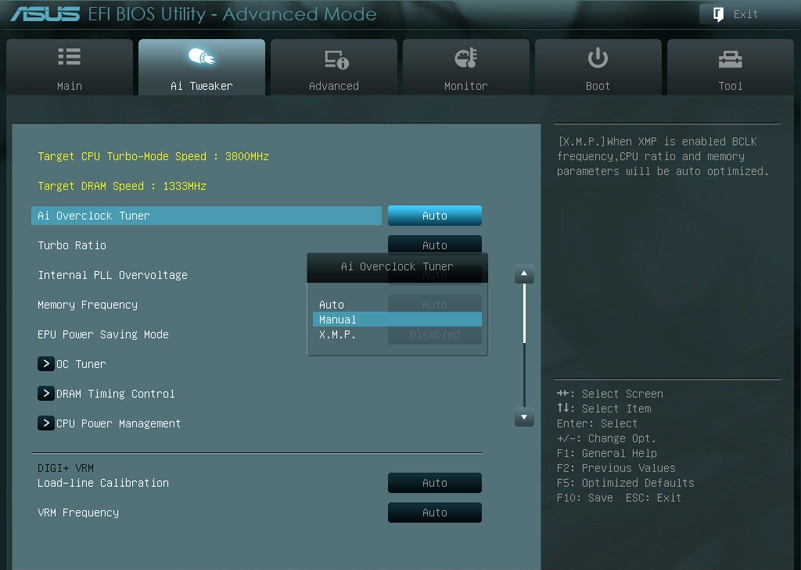Select the EPU Power Saving Mode label

103,334
